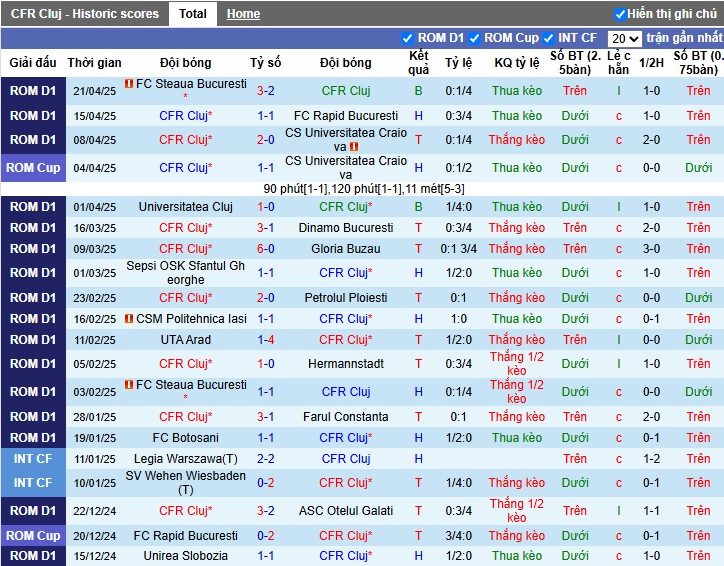Screen dimensions: 724x566
Task: Open Gloria Buzau team link
Action: coord(346,249)
